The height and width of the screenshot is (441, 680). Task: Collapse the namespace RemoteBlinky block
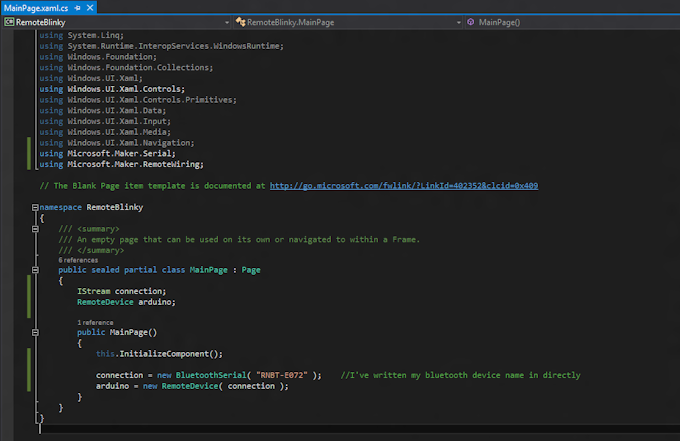[x=35, y=207]
